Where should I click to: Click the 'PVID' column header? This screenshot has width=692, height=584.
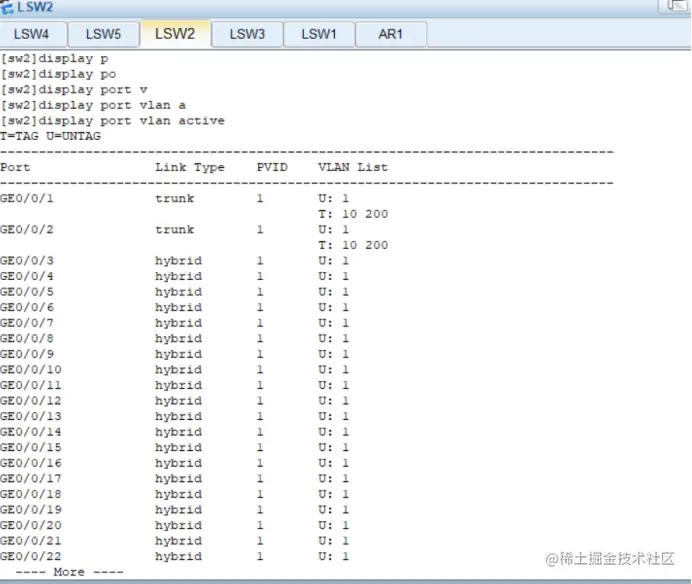272,167
